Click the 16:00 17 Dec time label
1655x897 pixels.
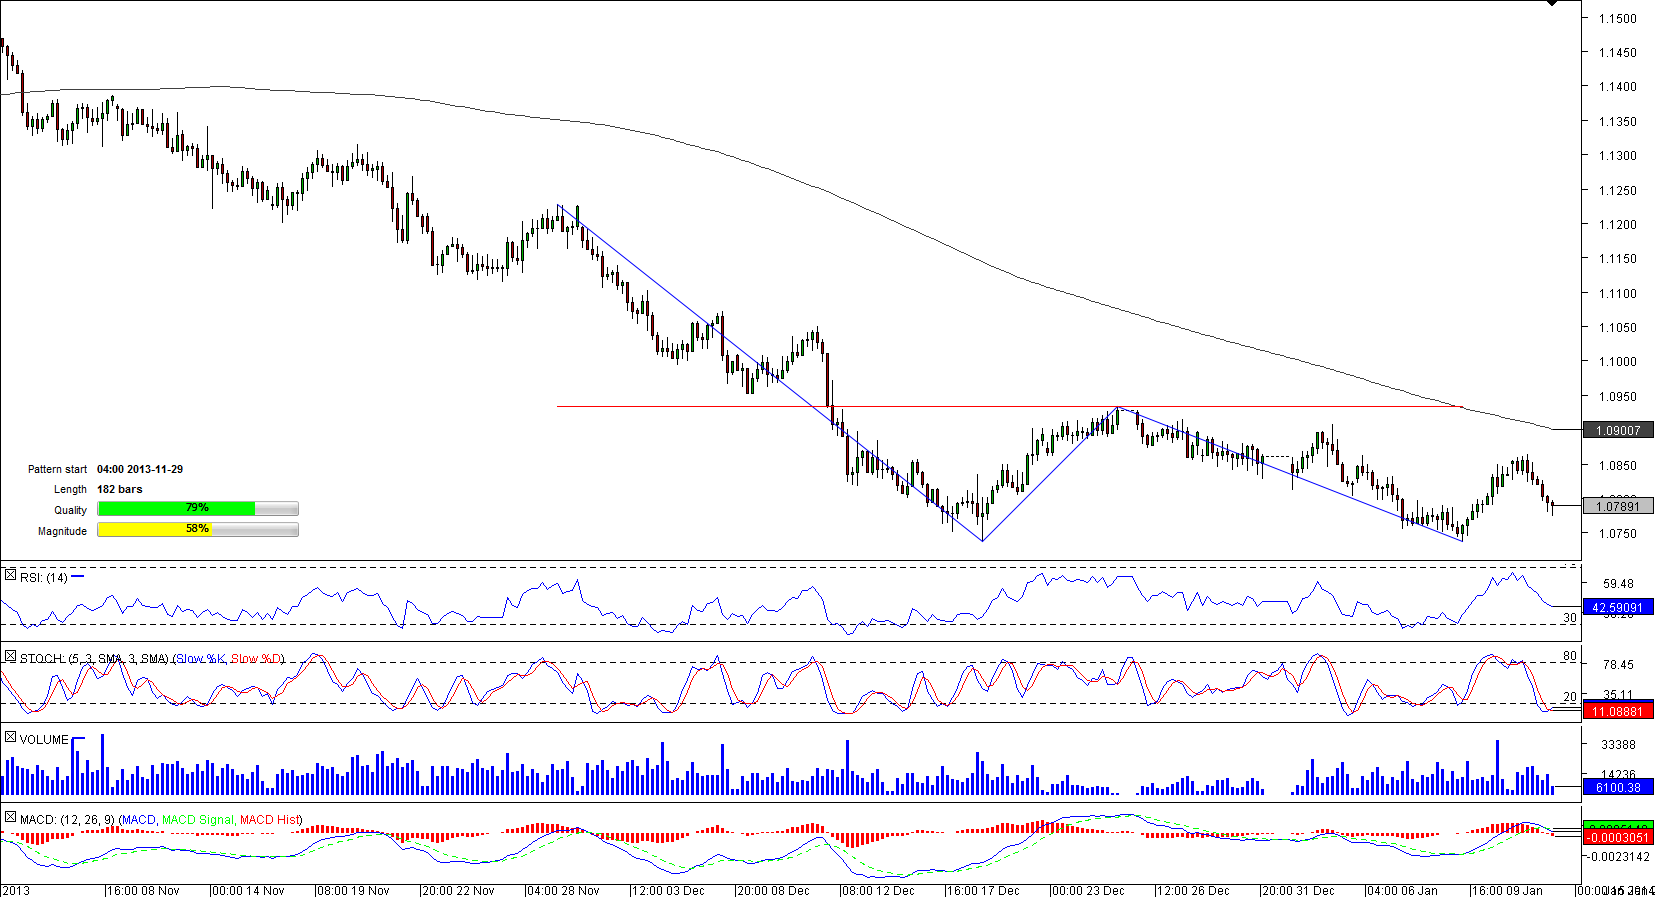click(x=983, y=890)
